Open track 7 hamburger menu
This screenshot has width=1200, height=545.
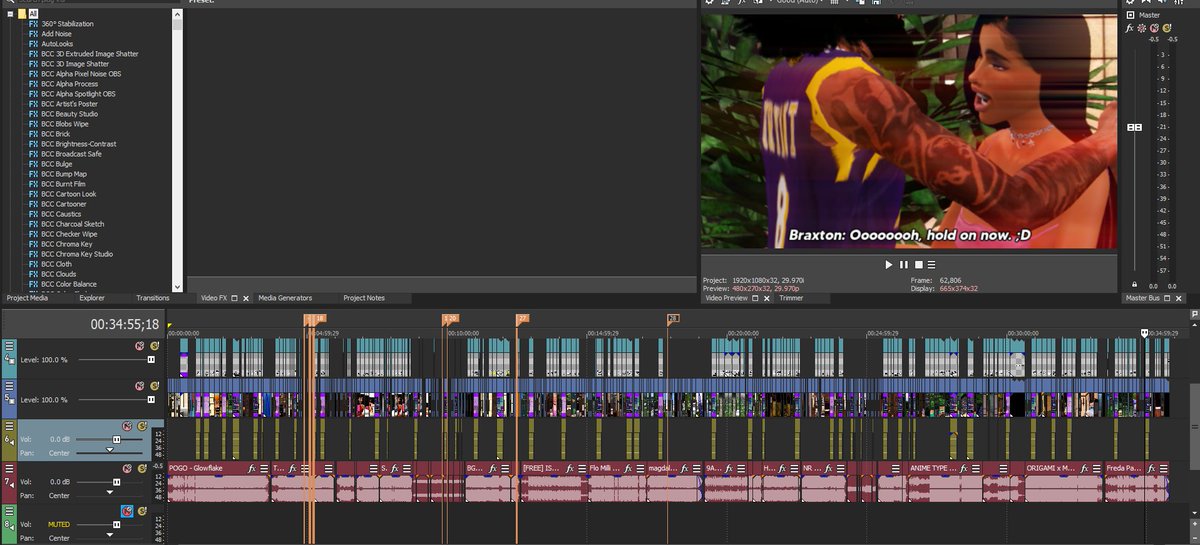(x=10, y=468)
